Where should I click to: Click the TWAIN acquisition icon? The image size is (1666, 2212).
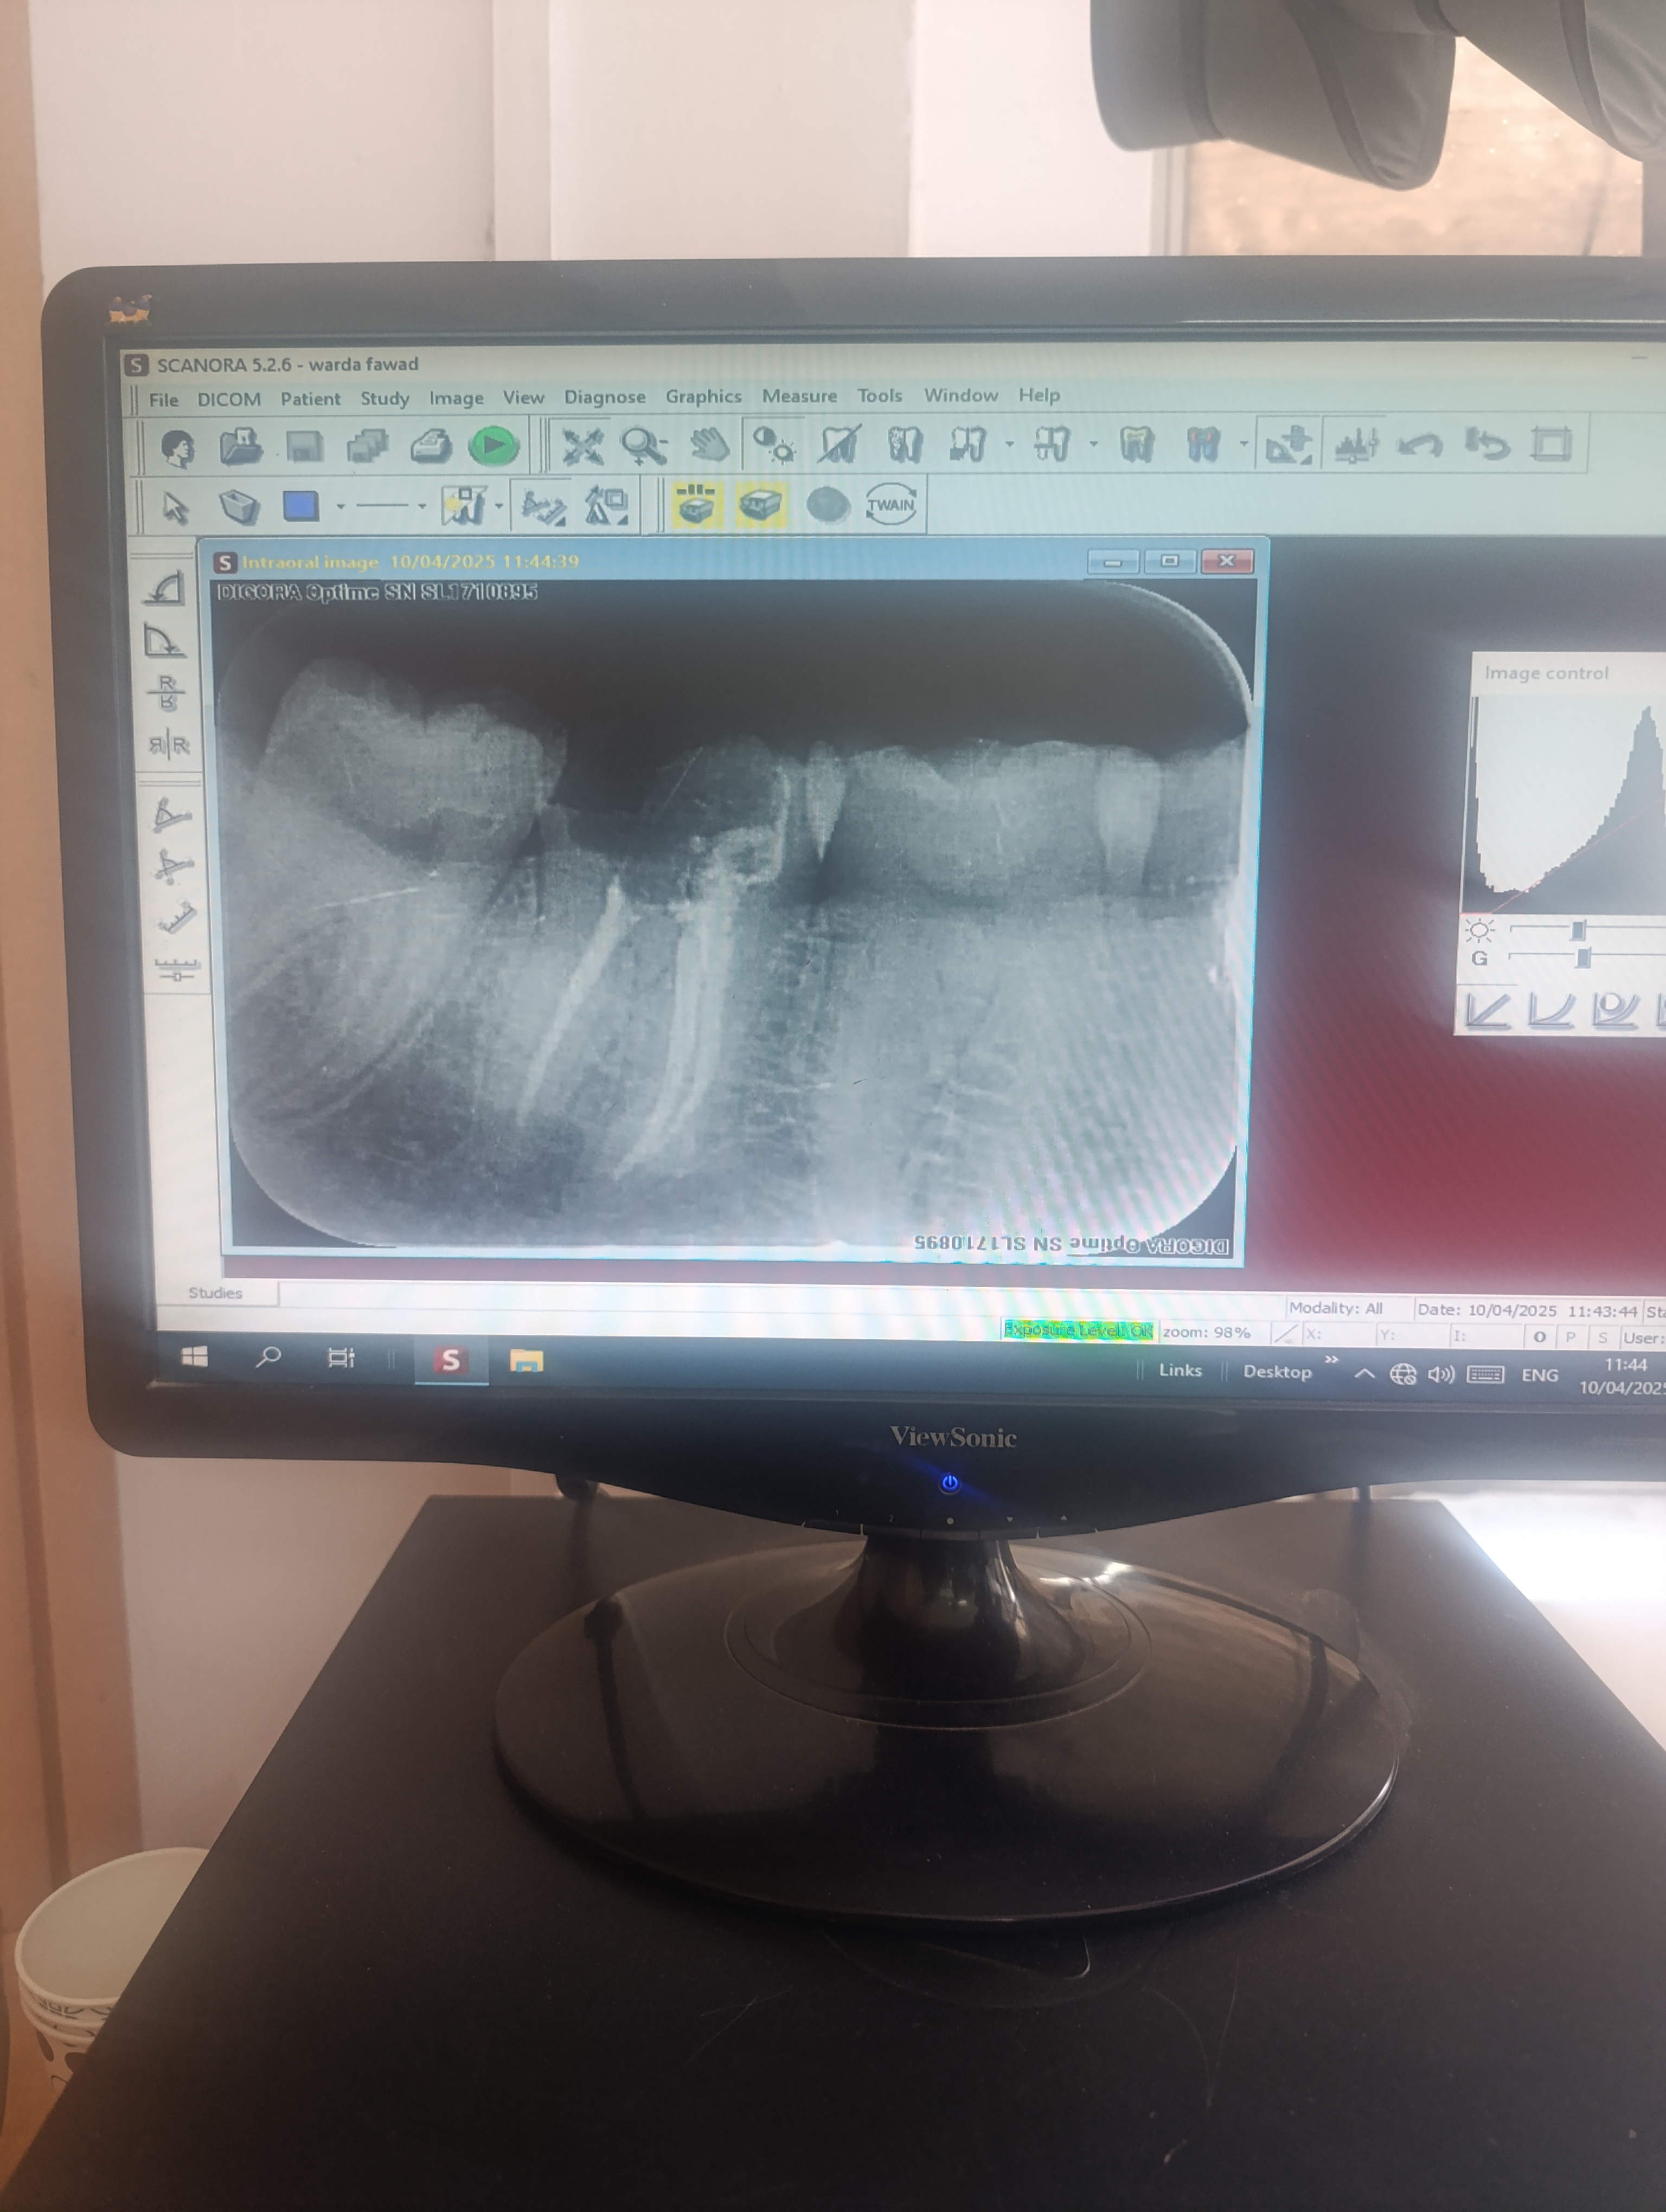[890, 504]
